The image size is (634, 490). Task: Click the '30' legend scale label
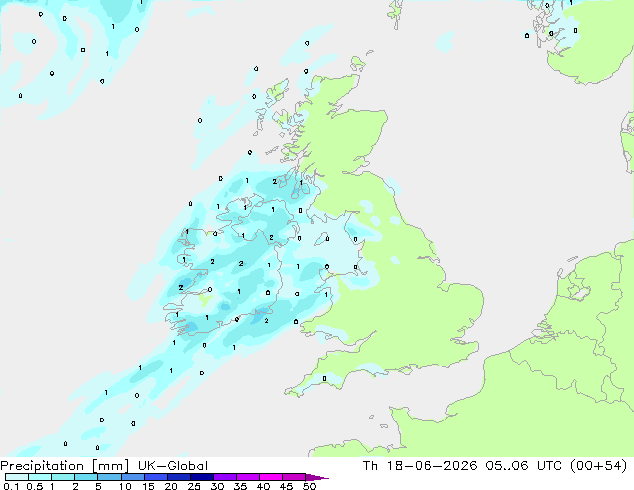pyautogui.click(x=217, y=486)
